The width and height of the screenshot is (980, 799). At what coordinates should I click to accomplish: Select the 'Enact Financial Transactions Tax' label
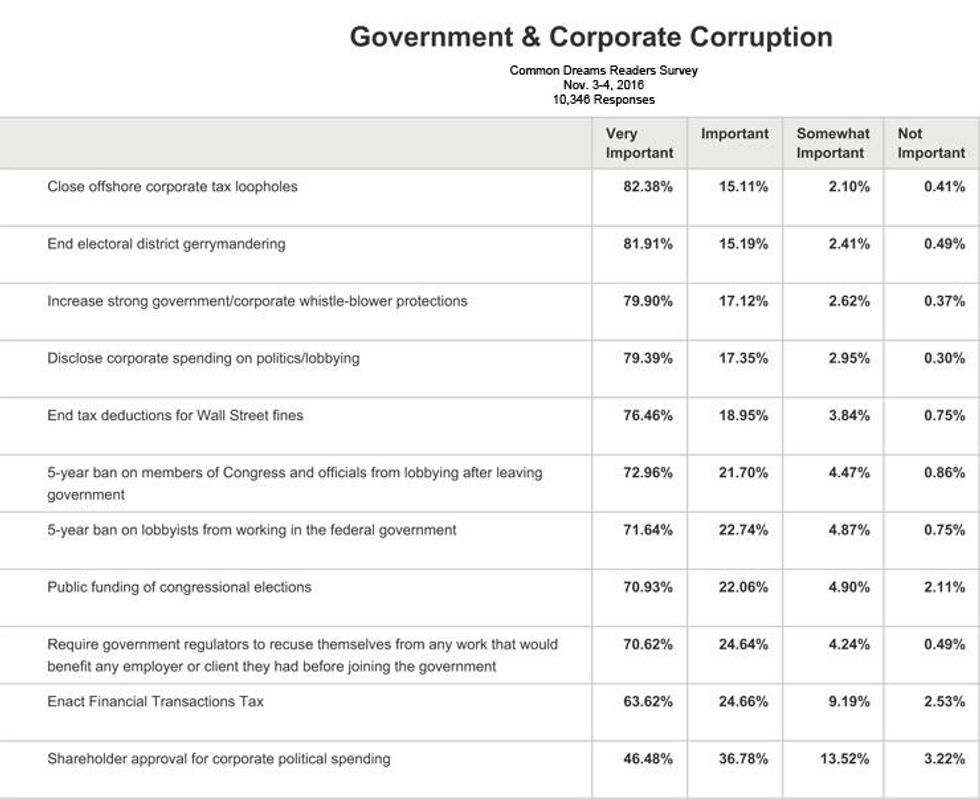155,701
